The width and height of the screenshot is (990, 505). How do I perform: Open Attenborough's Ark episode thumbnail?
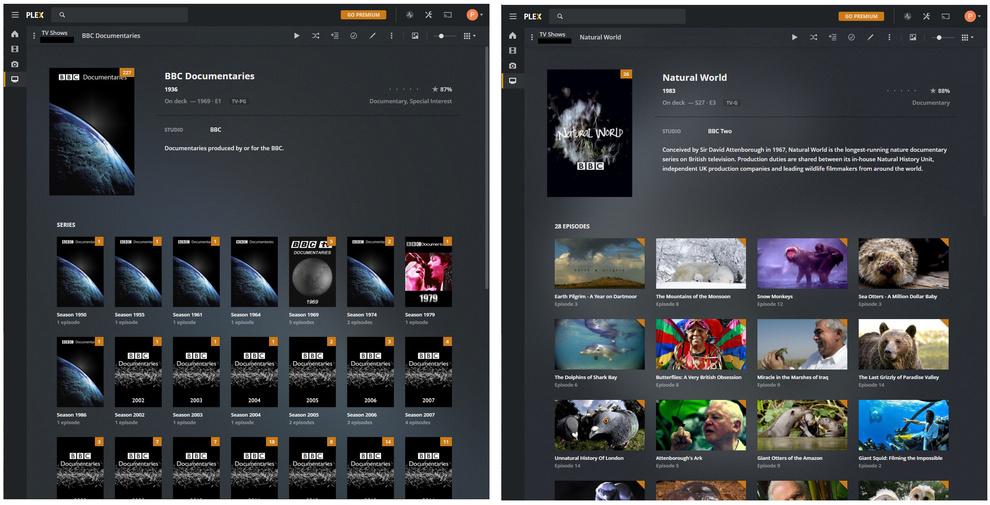point(701,425)
